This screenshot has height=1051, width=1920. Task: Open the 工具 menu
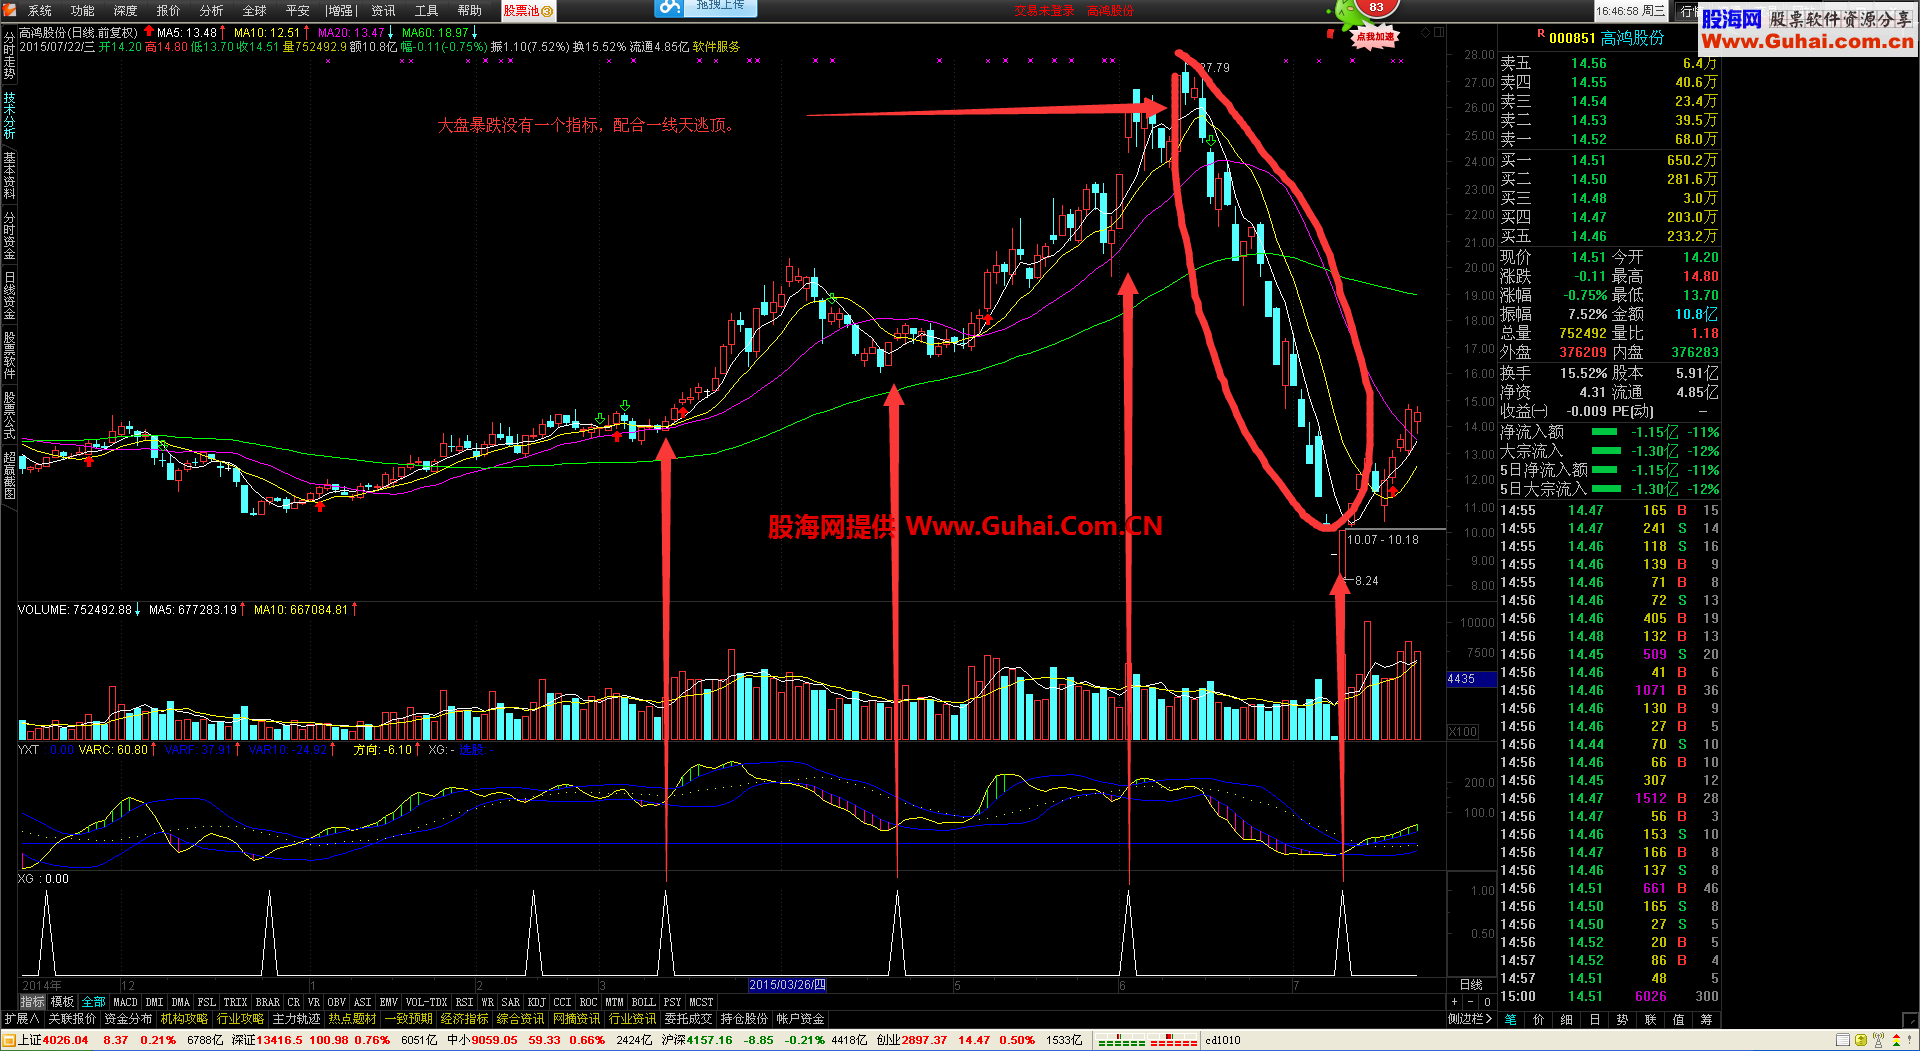(427, 11)
